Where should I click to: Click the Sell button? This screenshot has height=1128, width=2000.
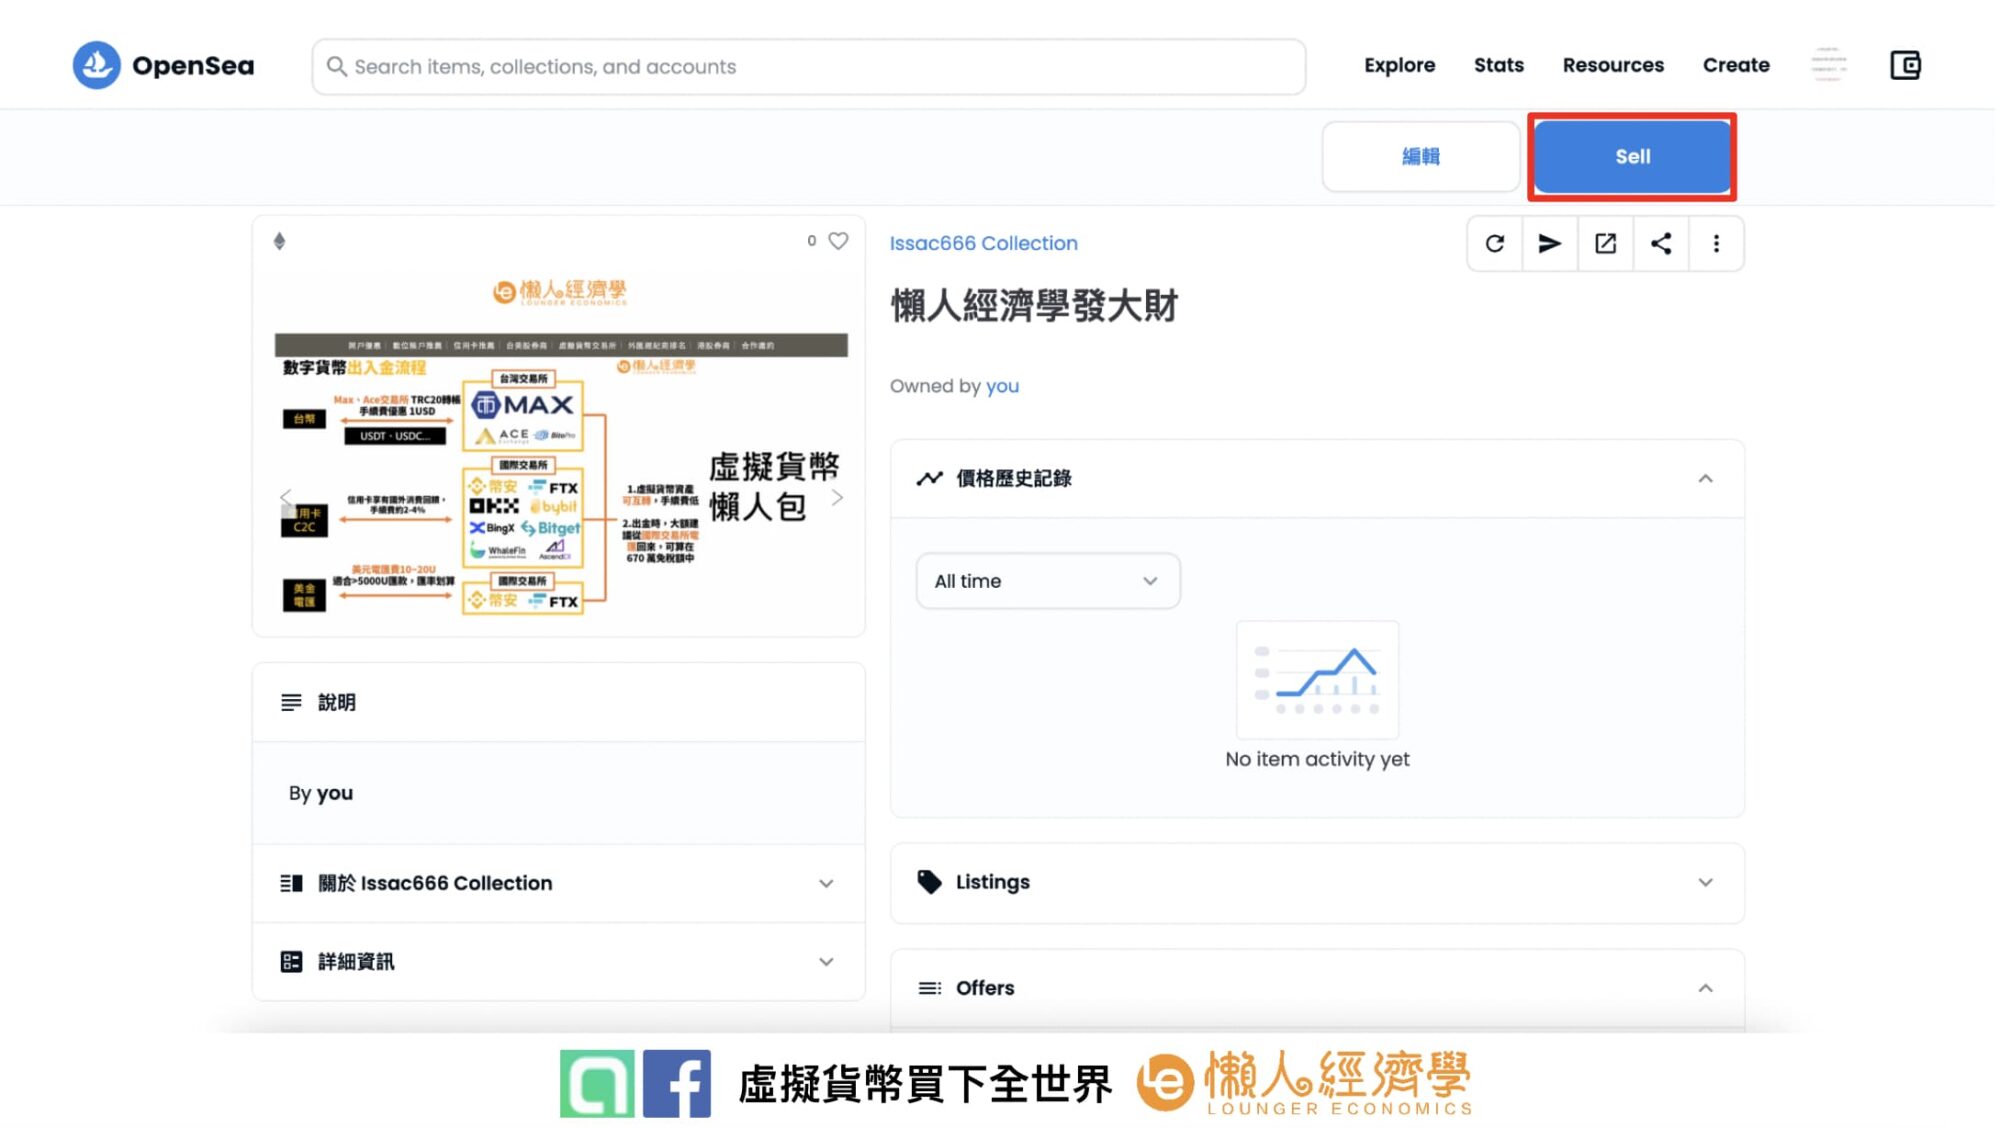(x=1632, y=156)
